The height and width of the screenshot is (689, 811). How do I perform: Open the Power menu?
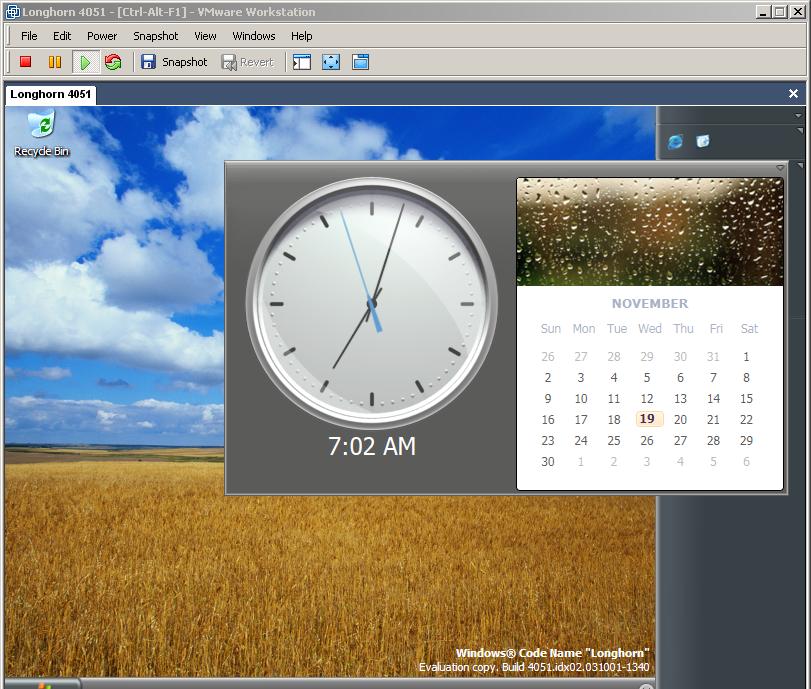pos(102,36)
